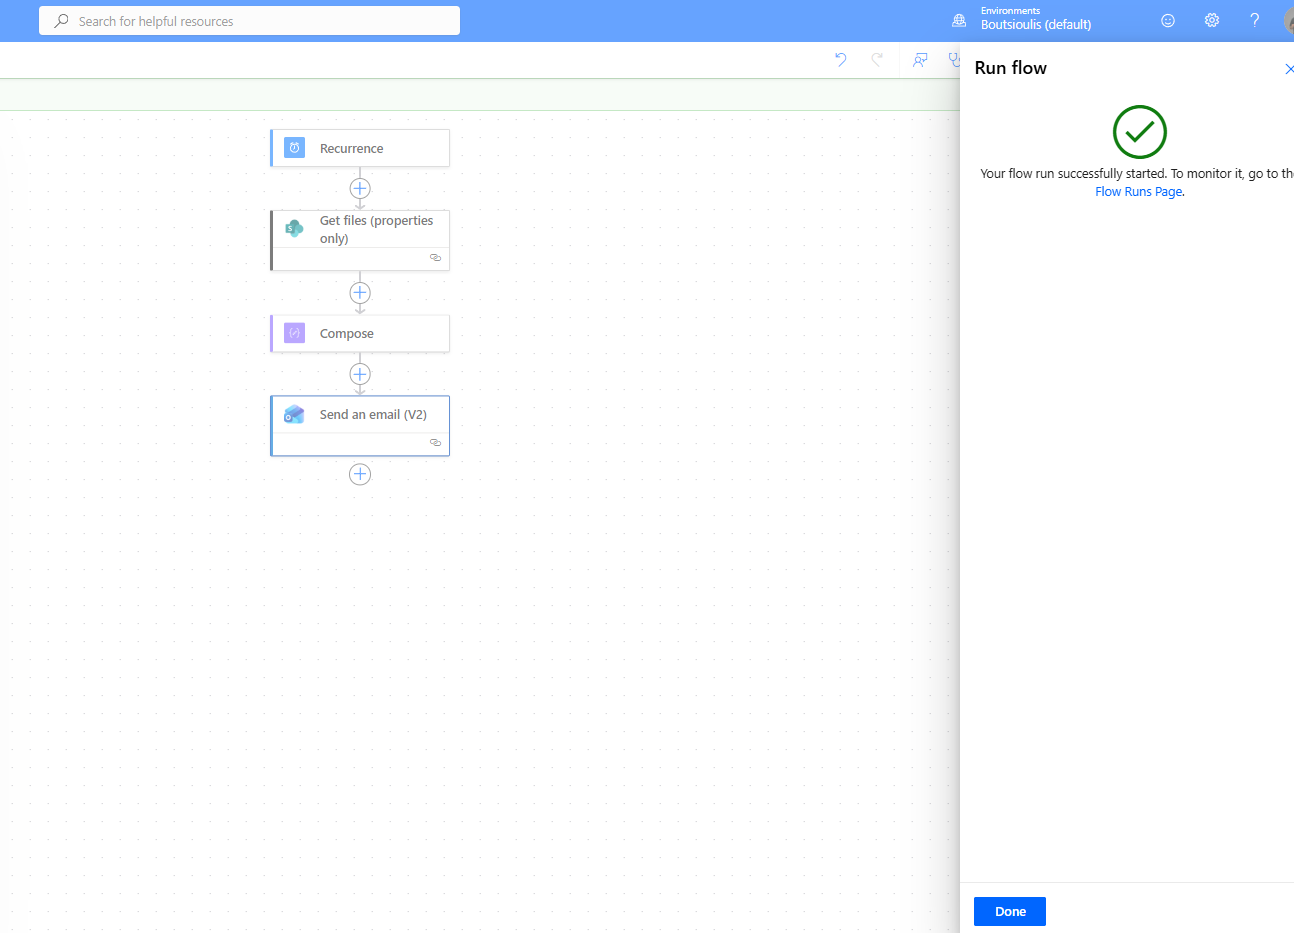Insert step after Recurrence via plus
This screenshot has width=1294, height=933.
point(360,188)
